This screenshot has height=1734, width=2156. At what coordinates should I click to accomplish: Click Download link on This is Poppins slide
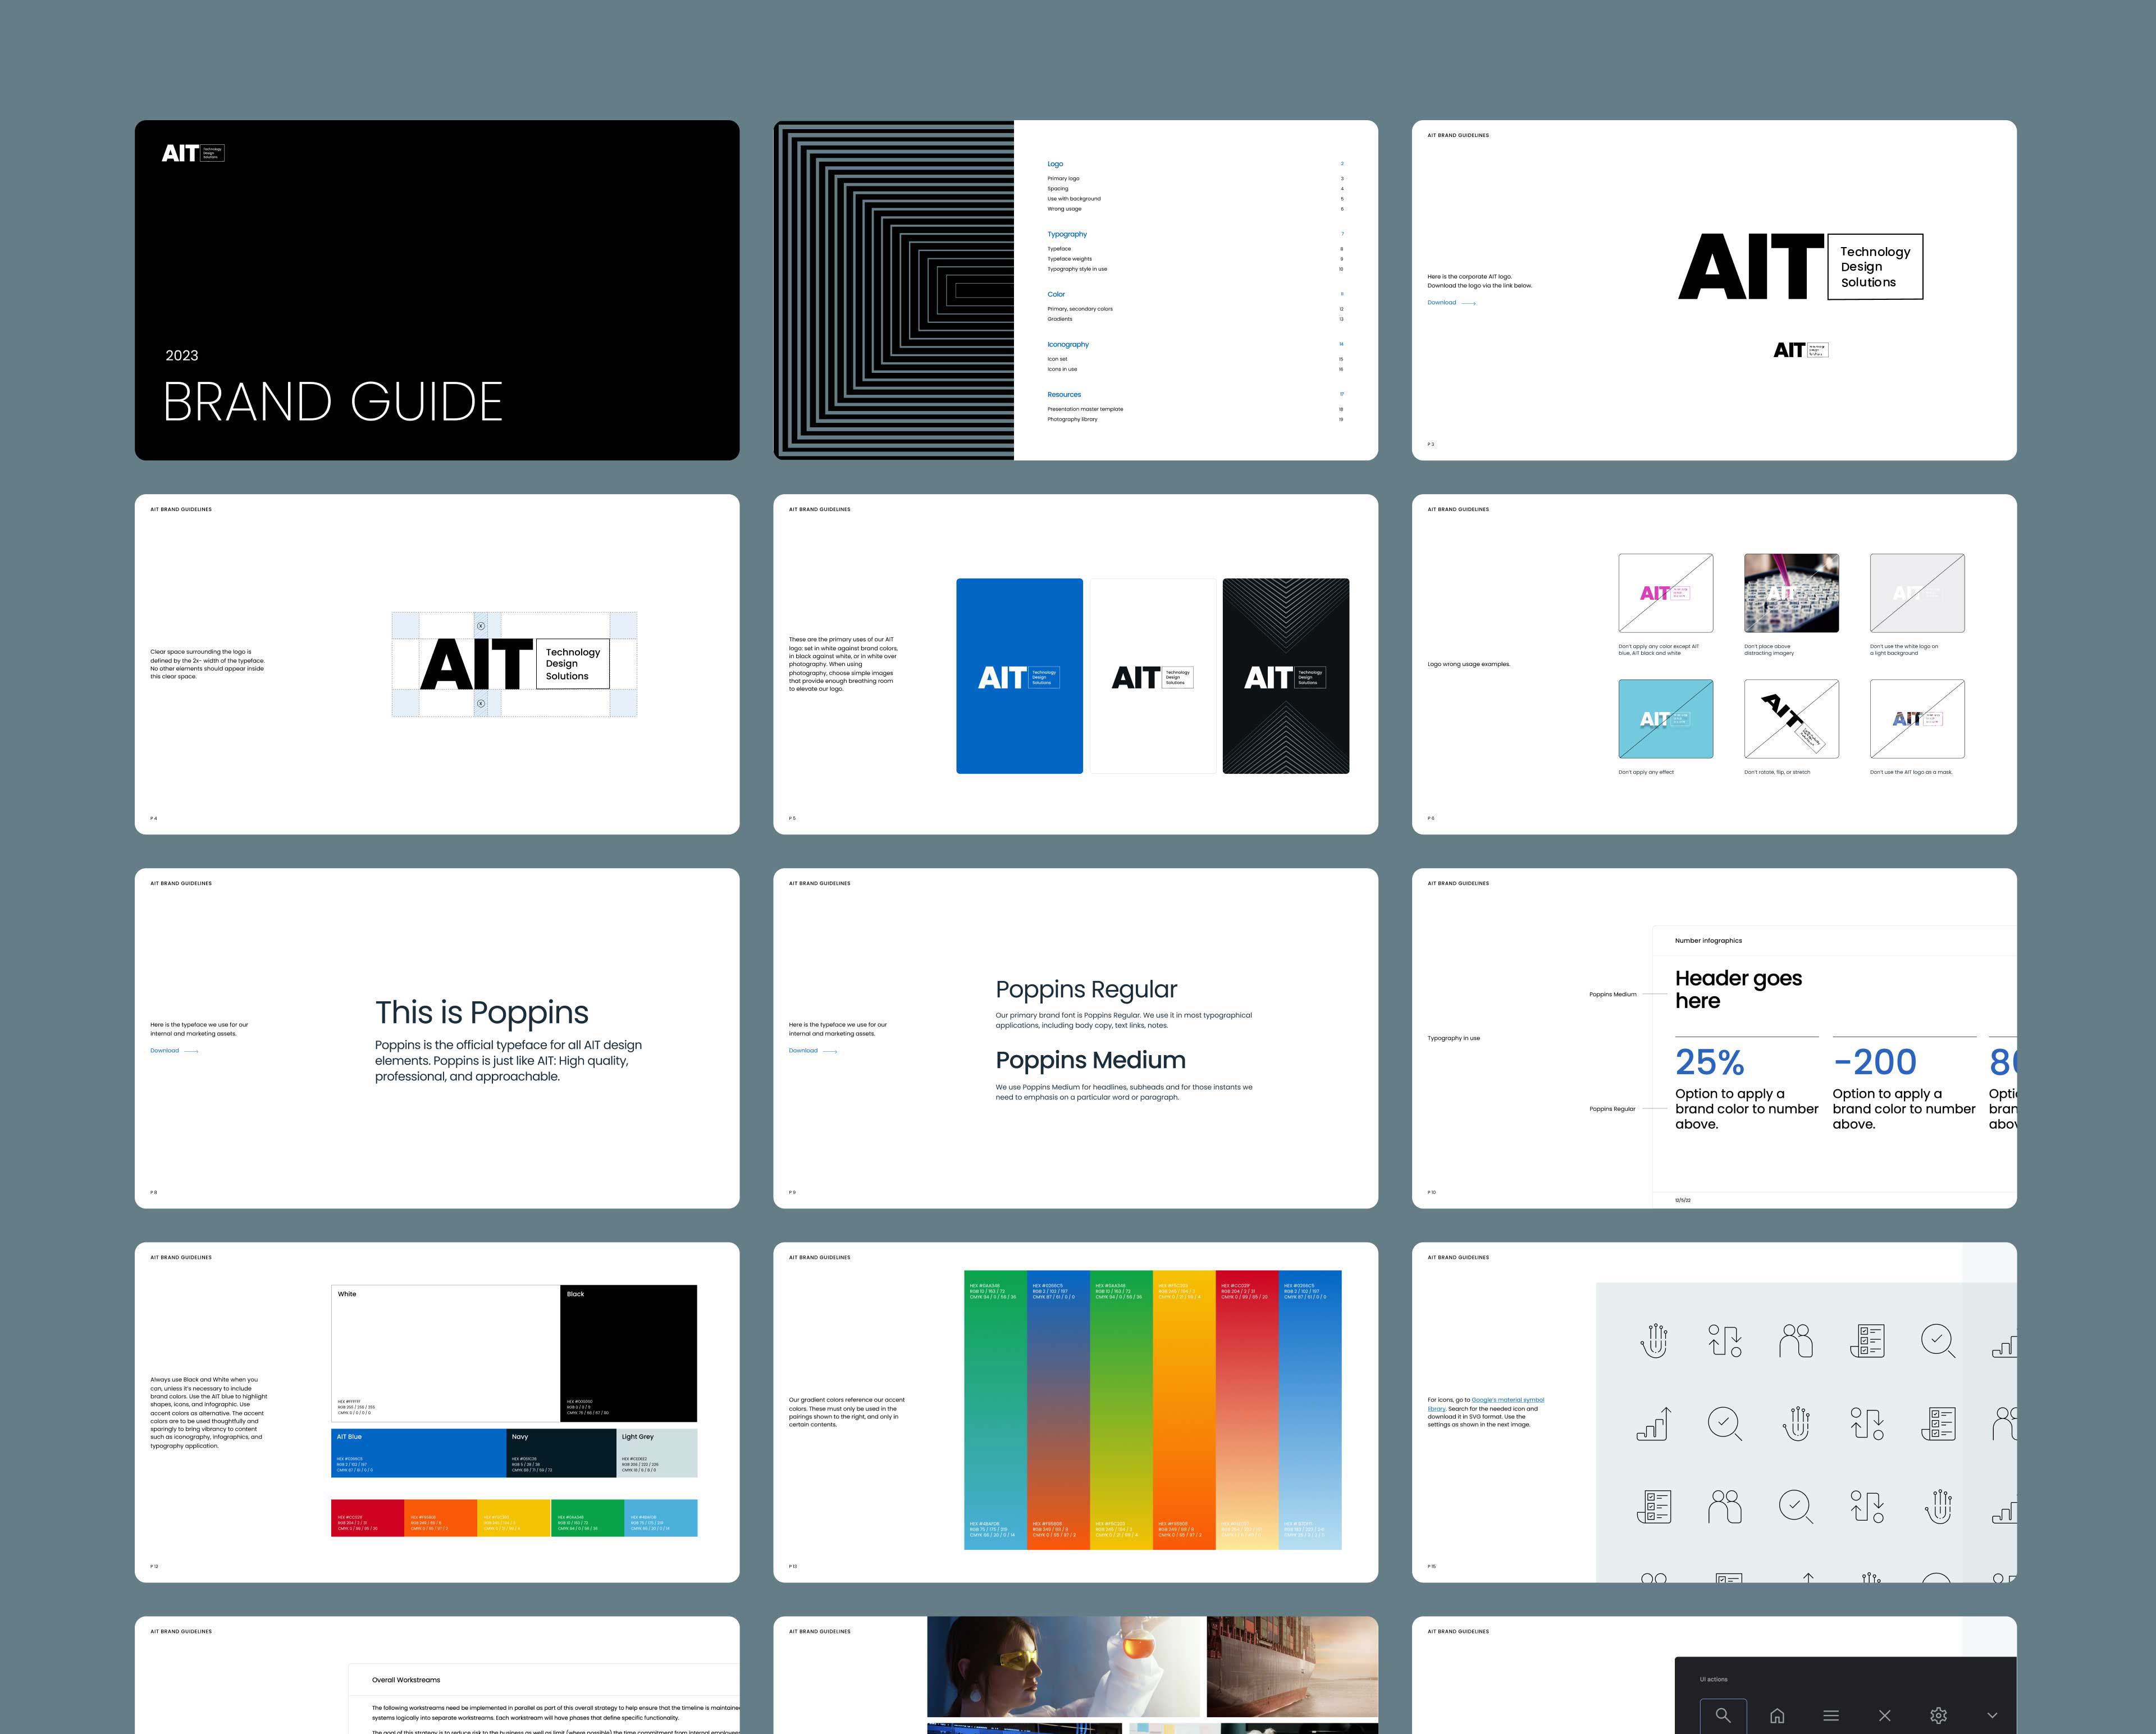174,1050
